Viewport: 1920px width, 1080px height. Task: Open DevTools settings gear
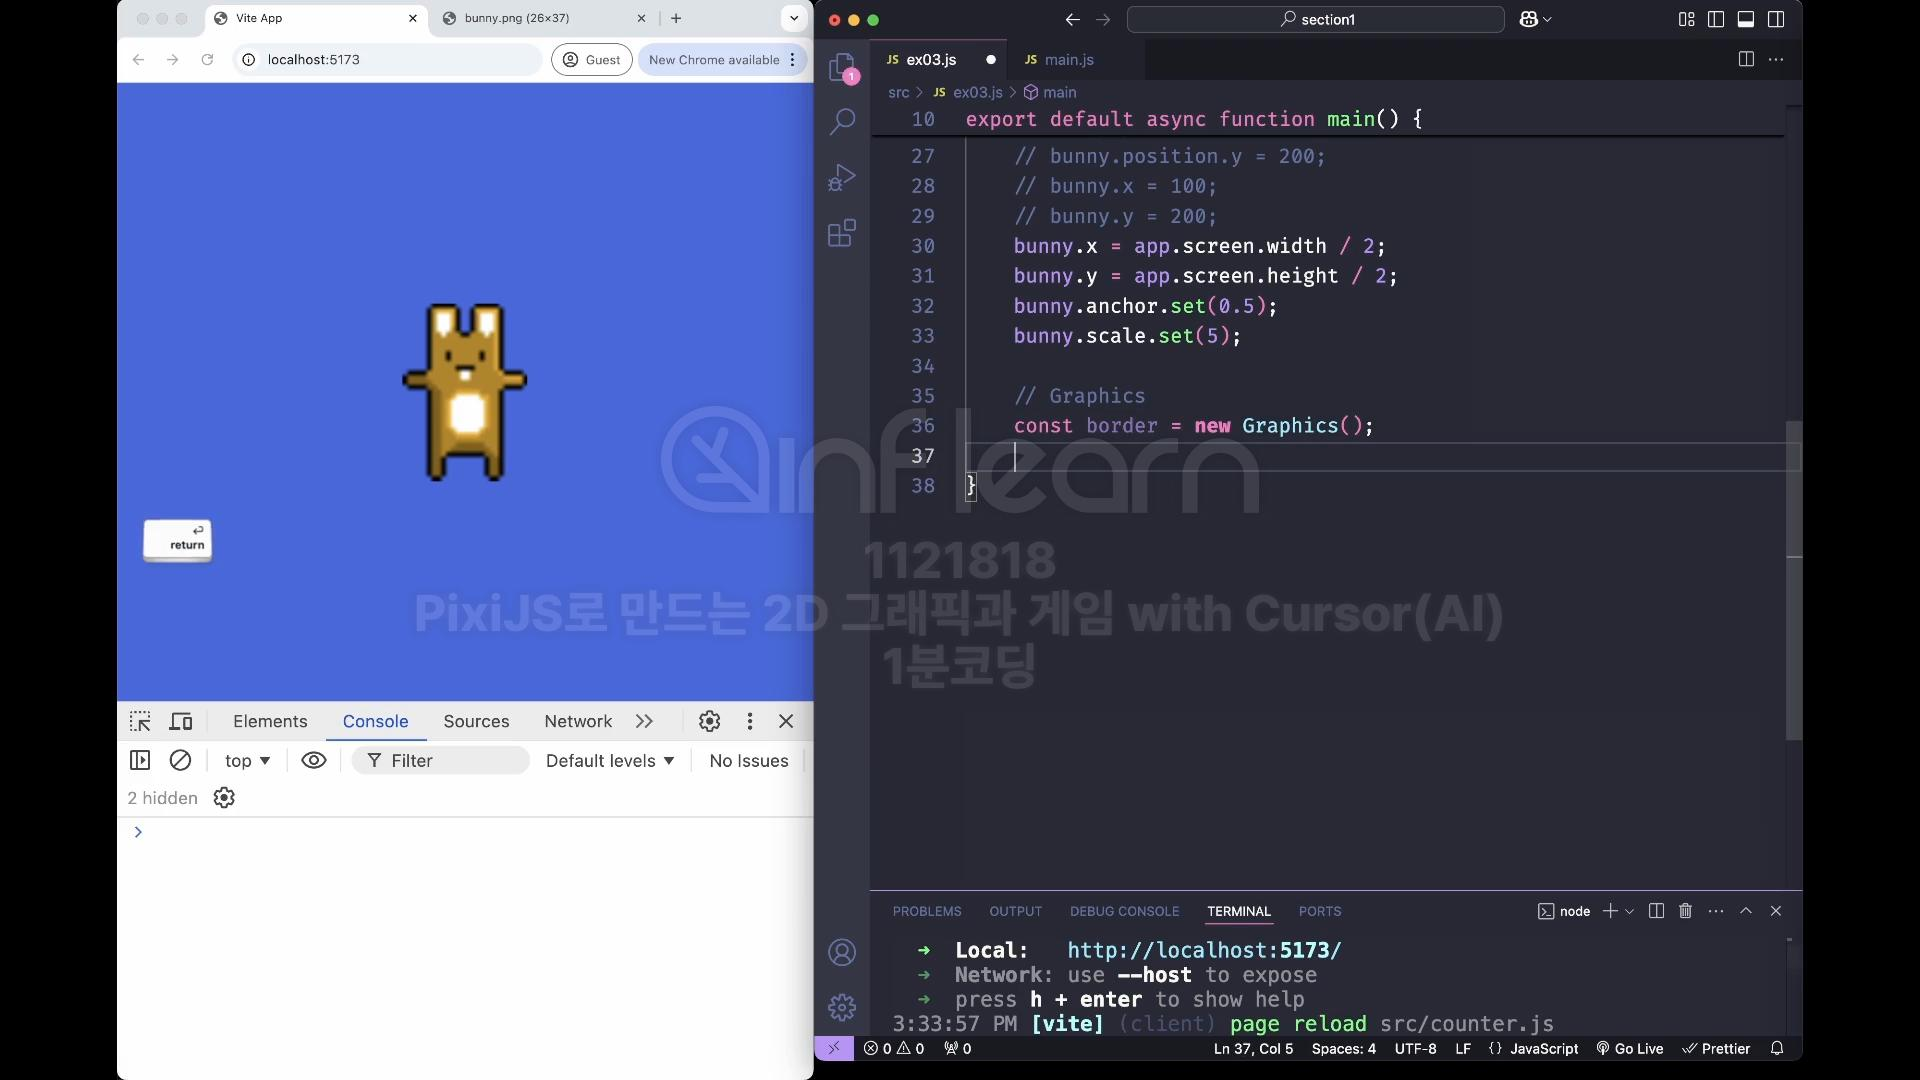click(x=709, y=721)
